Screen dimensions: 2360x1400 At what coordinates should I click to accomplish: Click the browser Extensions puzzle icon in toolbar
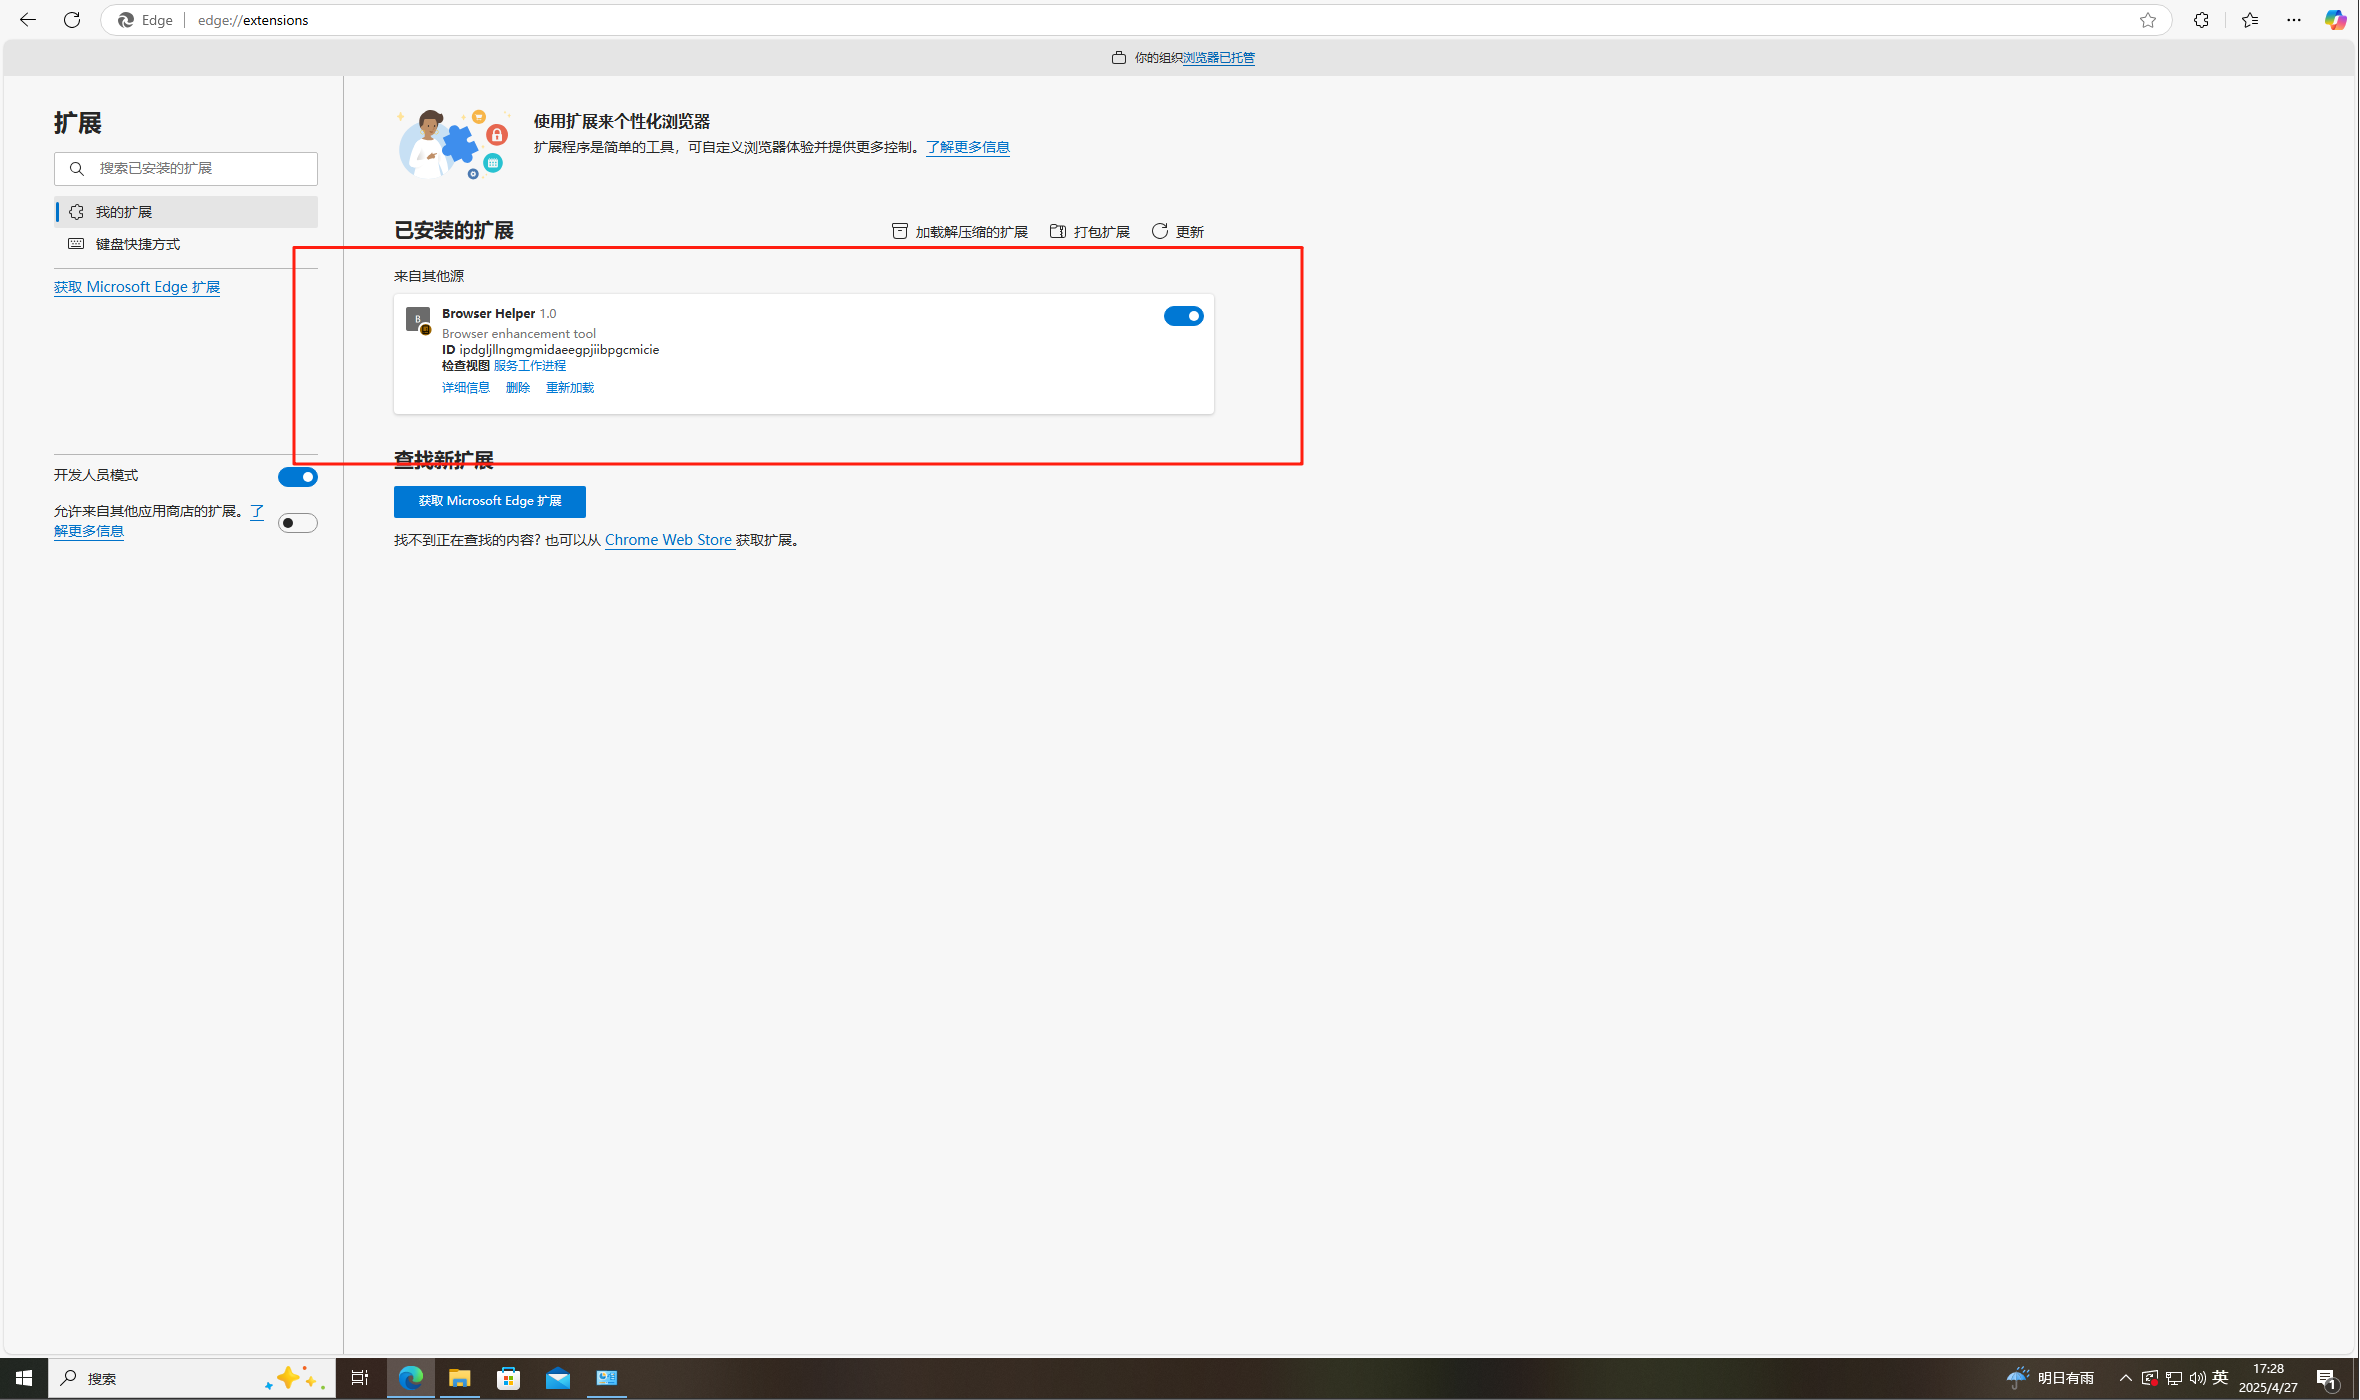click(2201, 20)
